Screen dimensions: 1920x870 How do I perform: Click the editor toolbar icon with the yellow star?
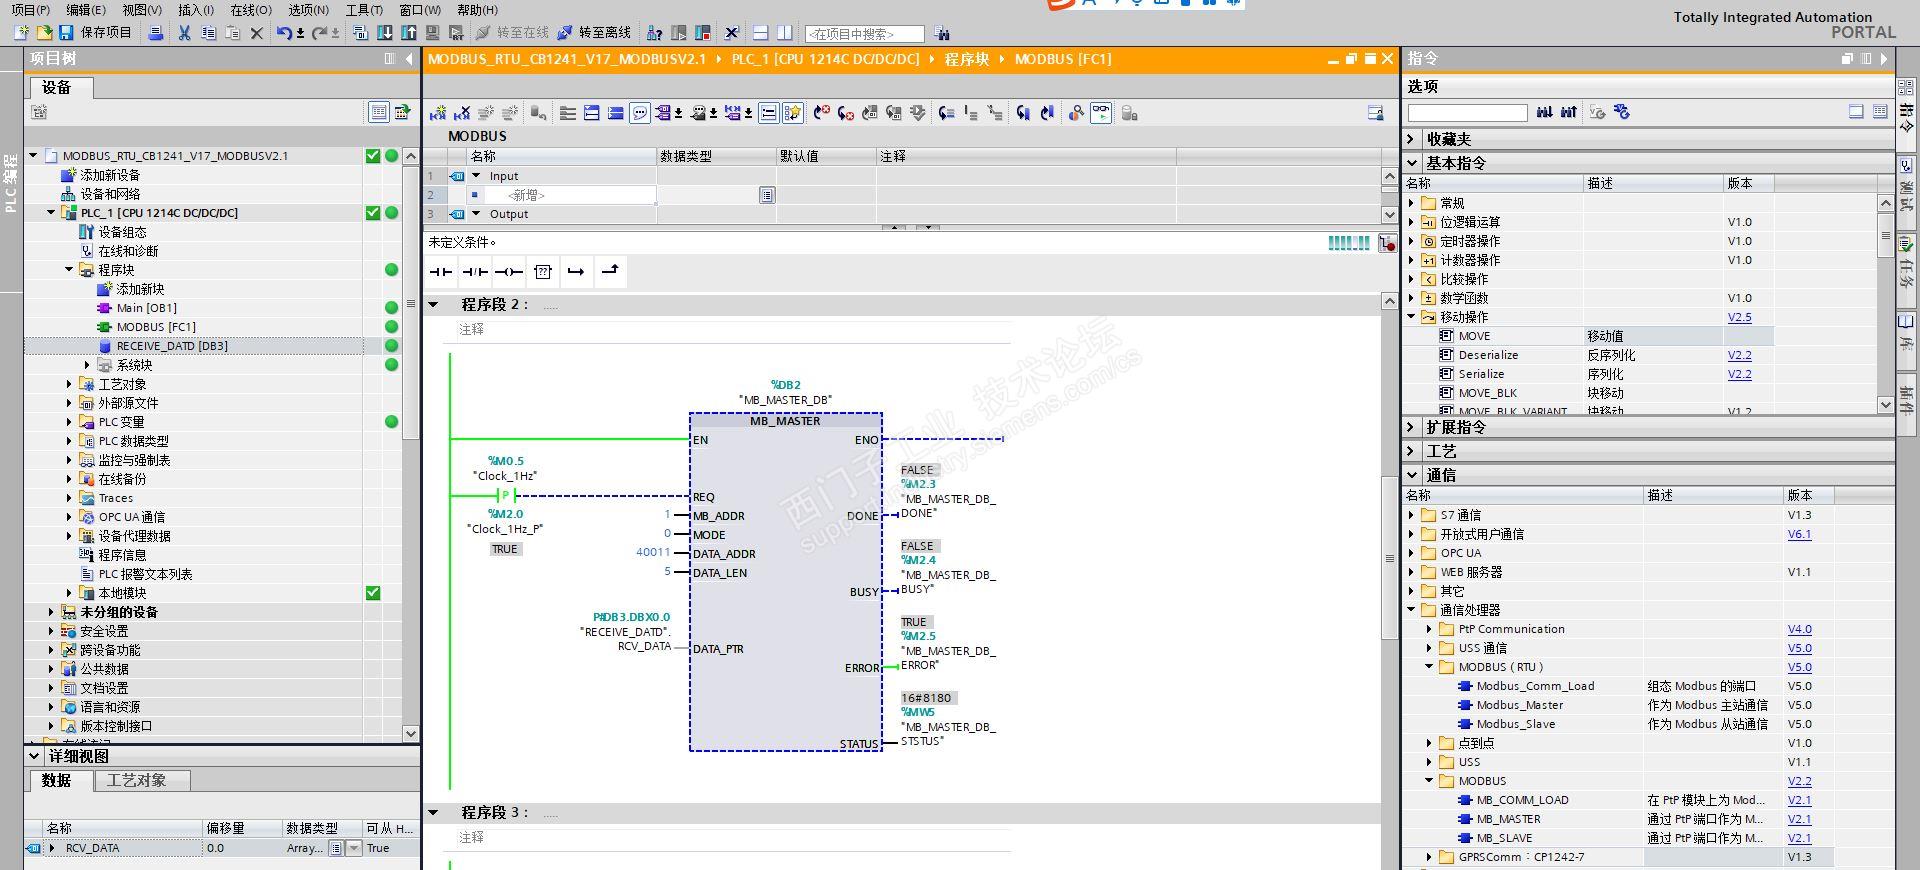(793, 113)
